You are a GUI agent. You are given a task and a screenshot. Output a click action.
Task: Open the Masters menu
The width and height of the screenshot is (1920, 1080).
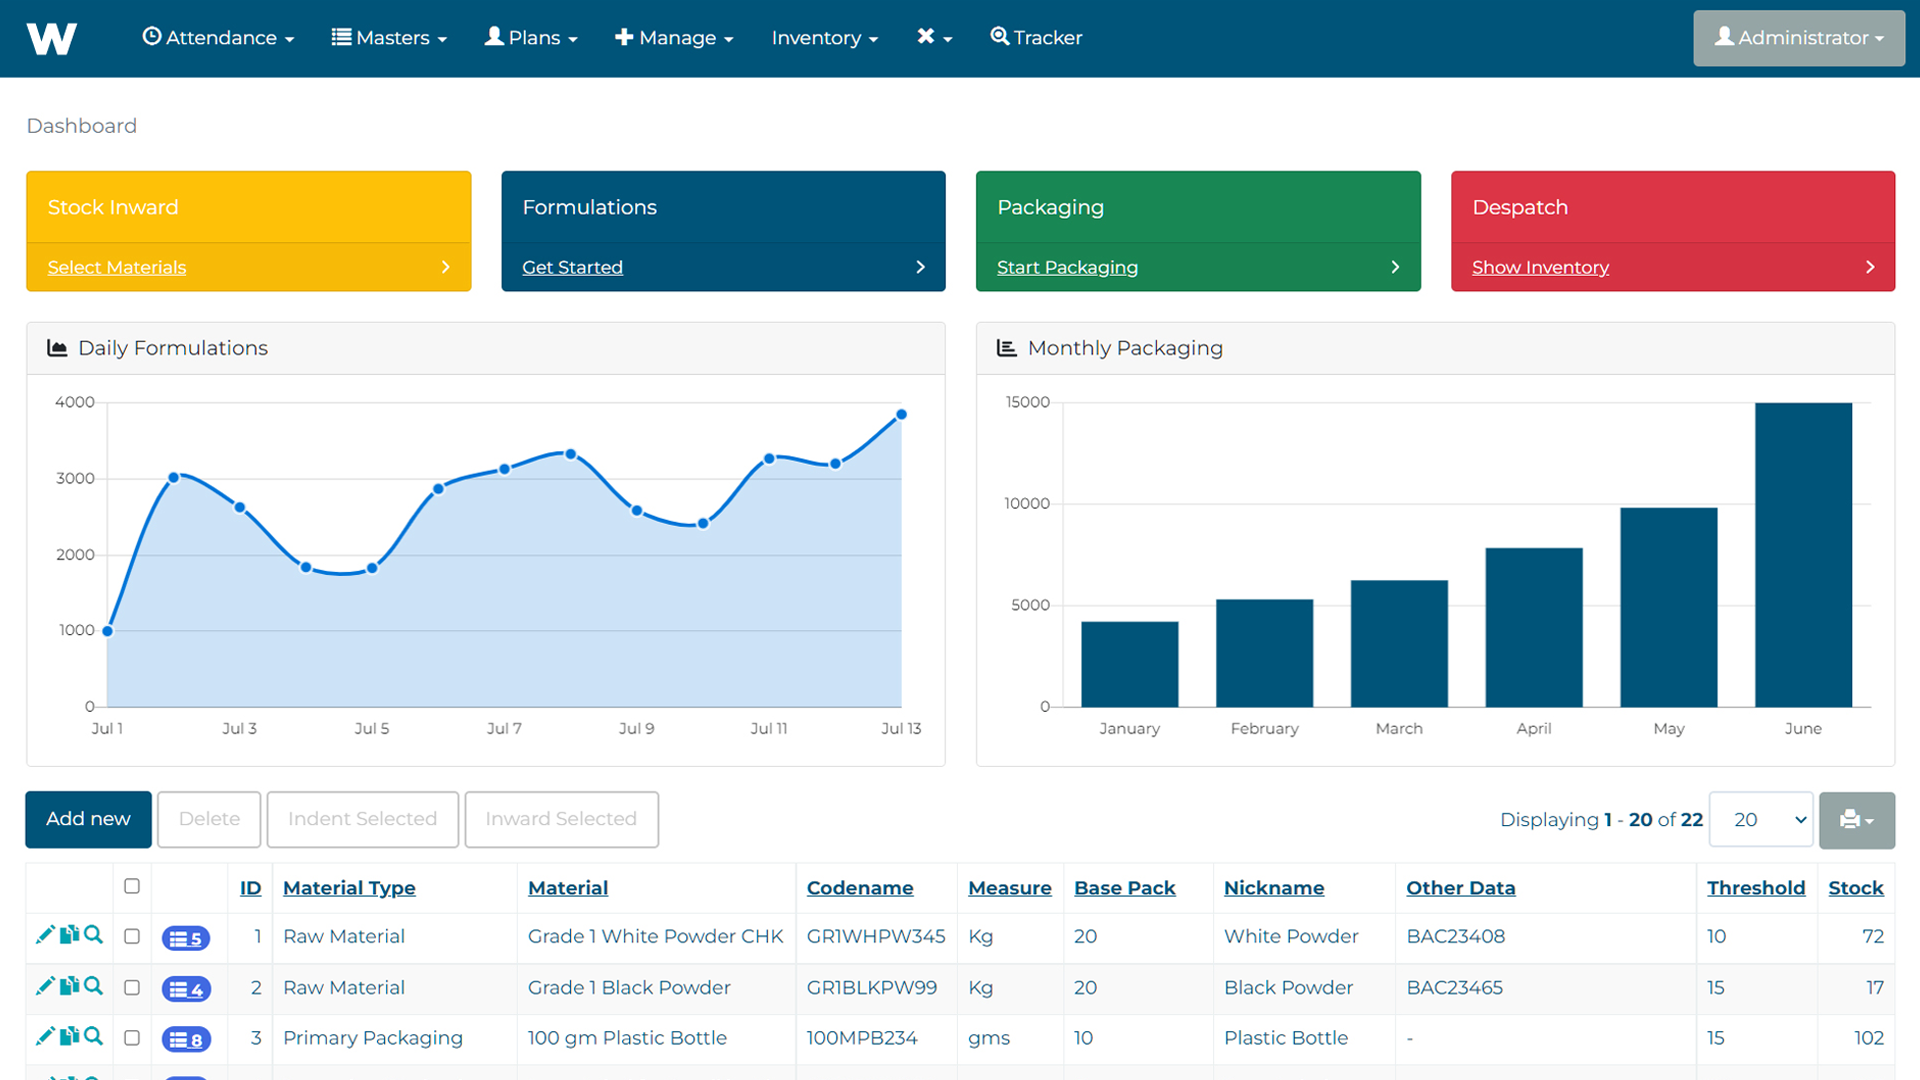[389, 38]
